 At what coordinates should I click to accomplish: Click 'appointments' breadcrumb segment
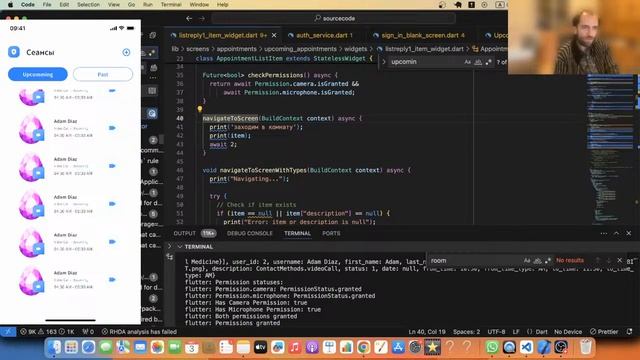coord(236,49)
